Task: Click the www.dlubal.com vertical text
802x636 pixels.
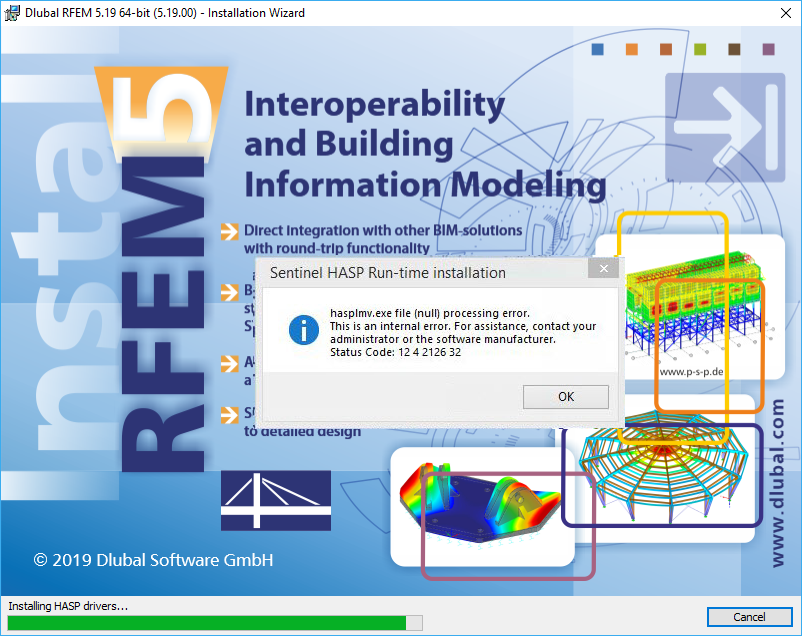Action: [x=777, y=483]
